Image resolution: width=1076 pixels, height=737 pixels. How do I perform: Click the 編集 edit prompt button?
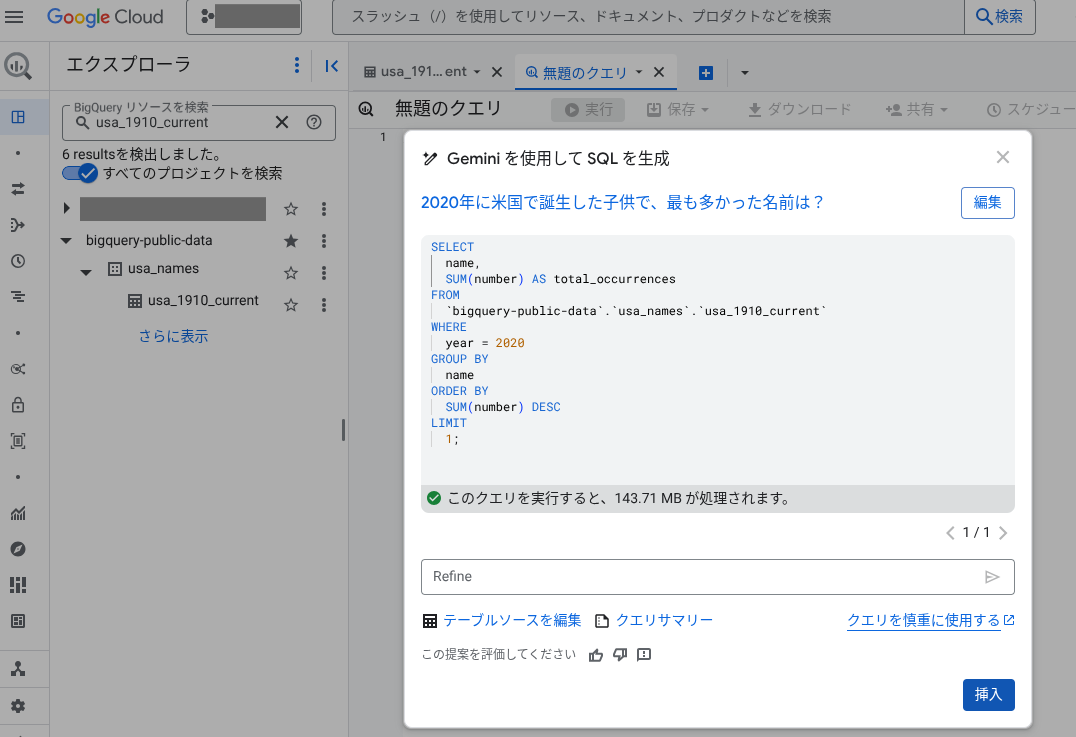(x=987, y=203)
